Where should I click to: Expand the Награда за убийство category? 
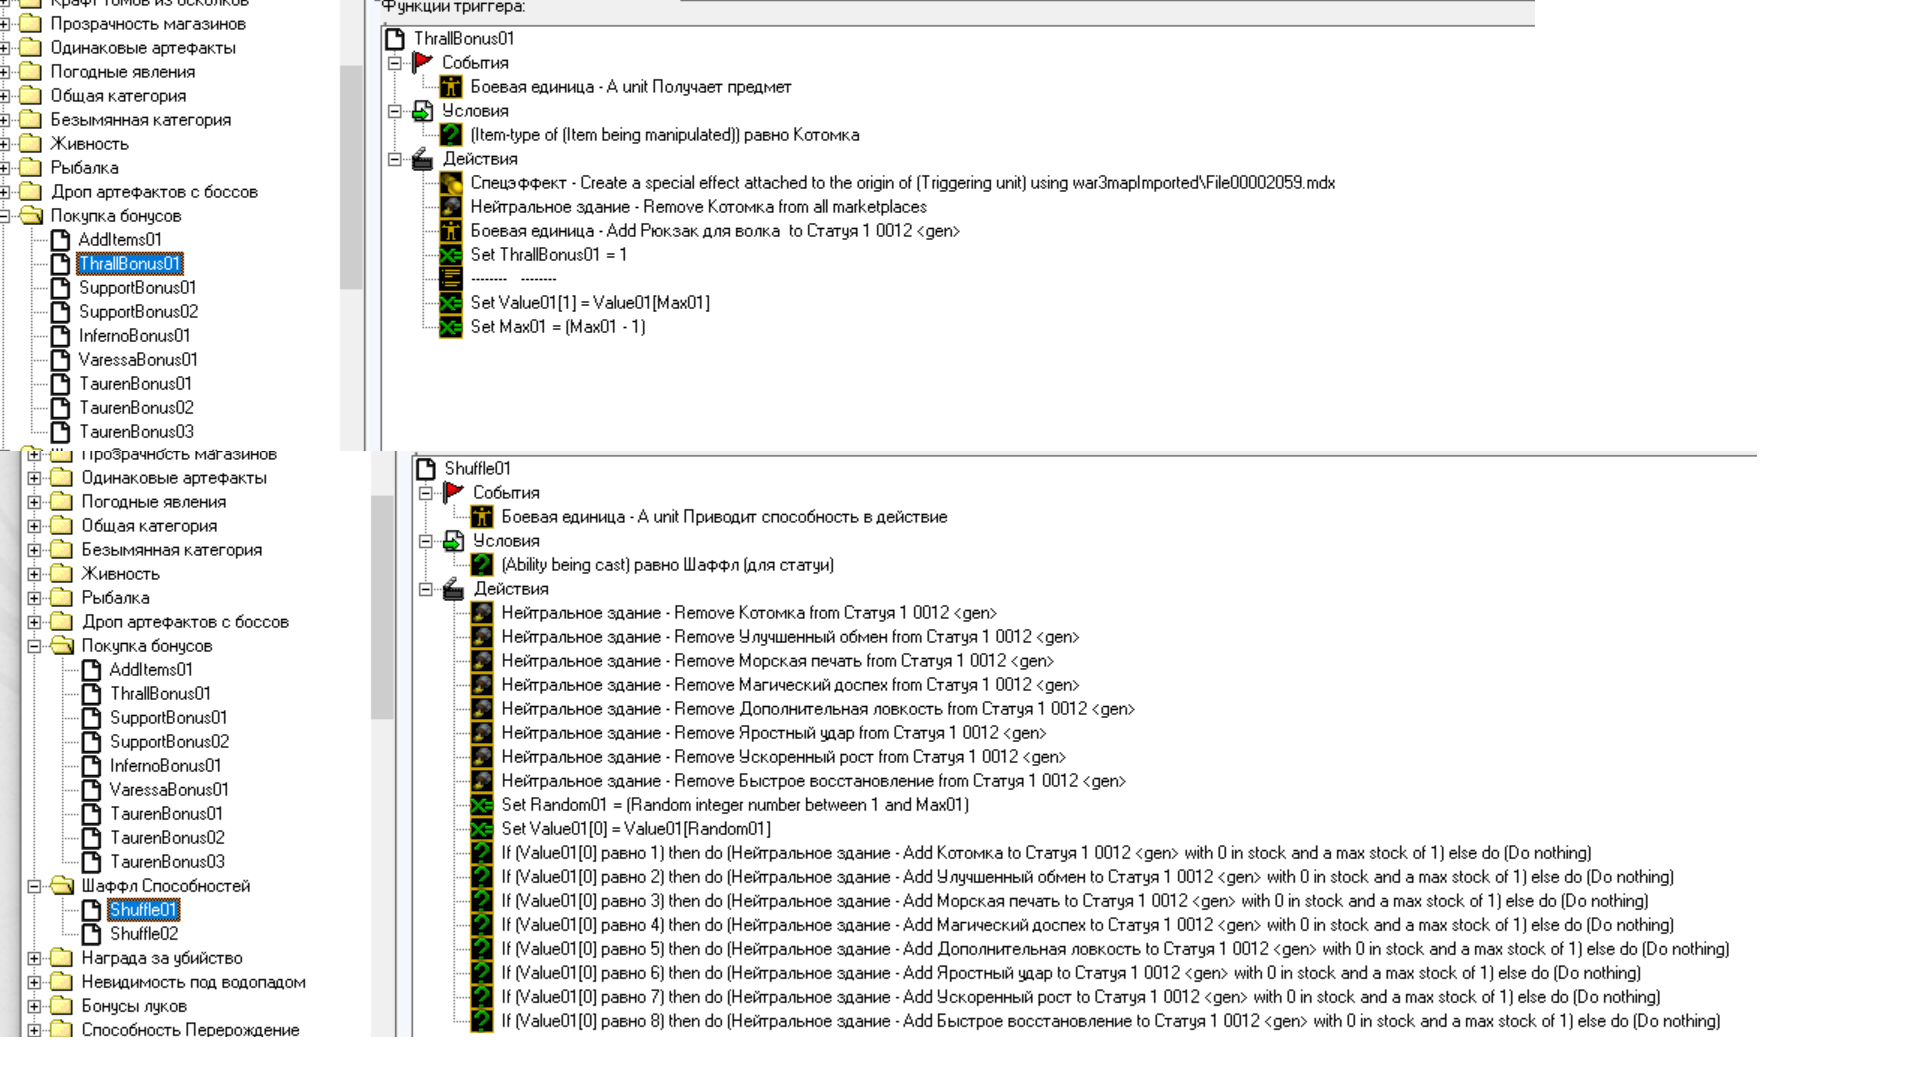coord(35,958)
